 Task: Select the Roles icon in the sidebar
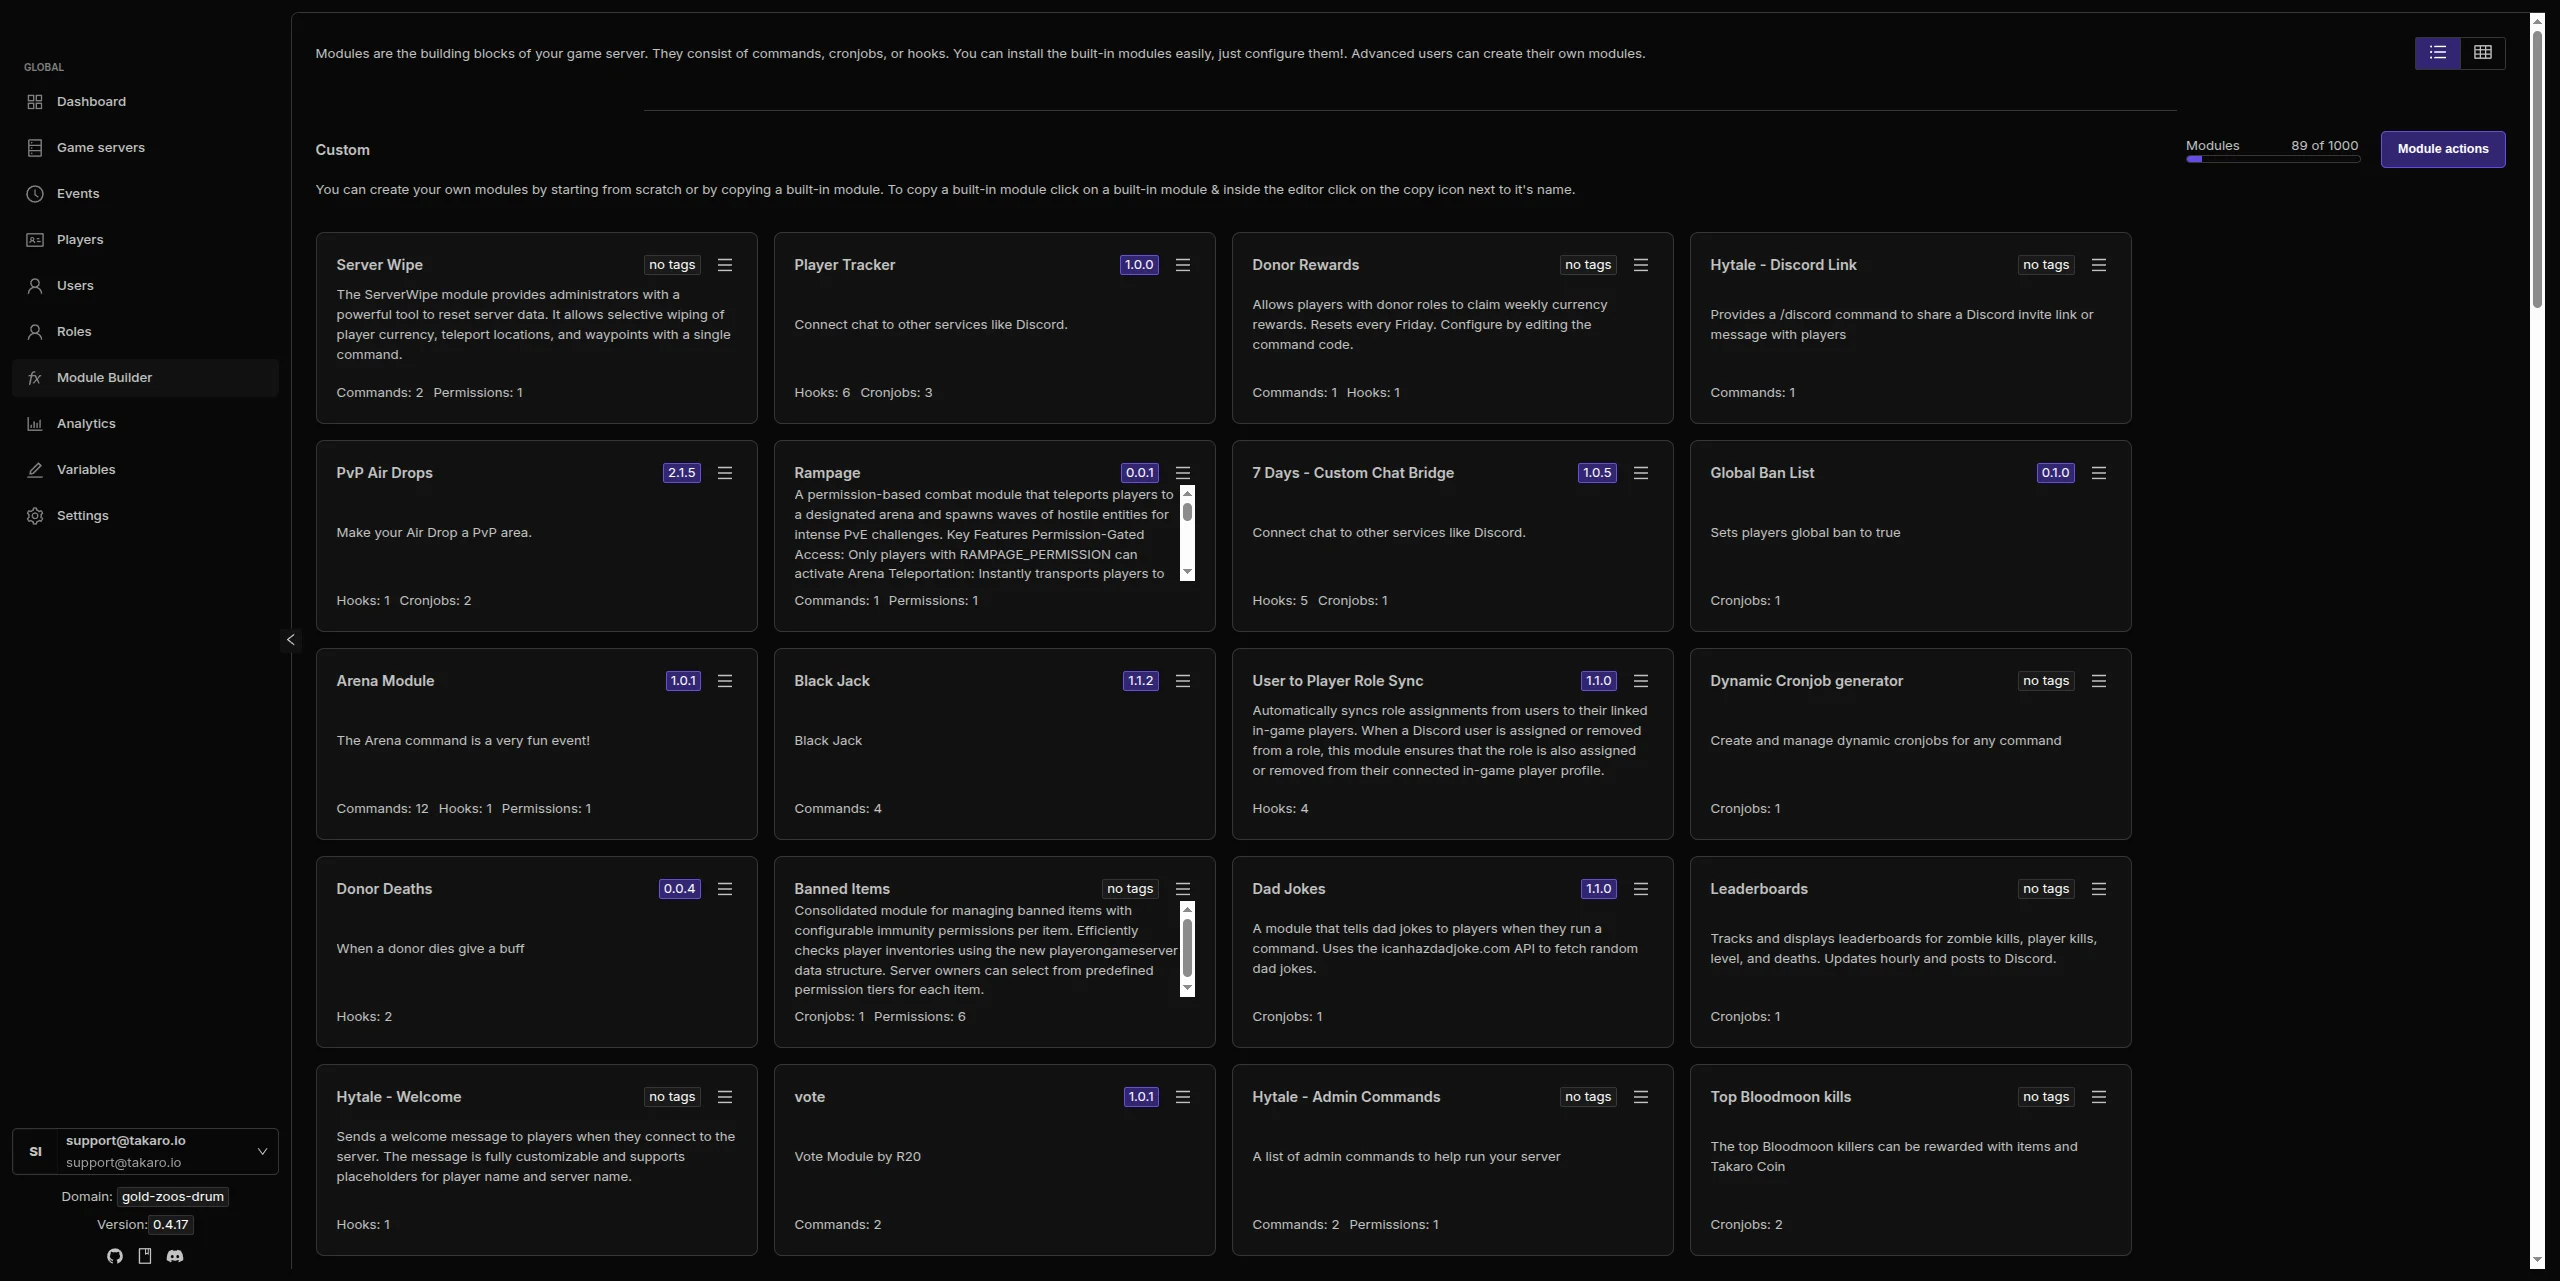(x=35, y=331)
